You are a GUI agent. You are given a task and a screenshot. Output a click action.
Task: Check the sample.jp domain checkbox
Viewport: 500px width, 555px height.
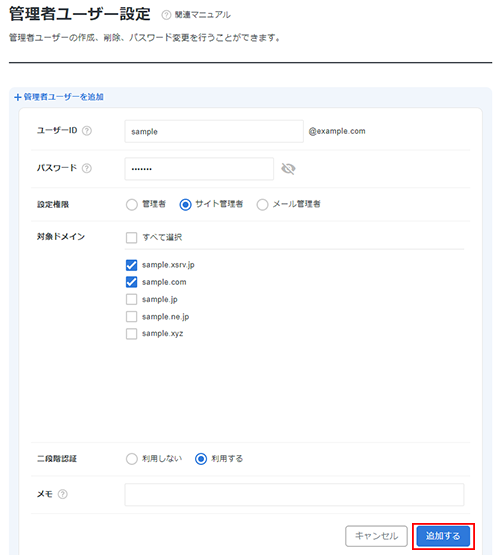tap(131, 299)
